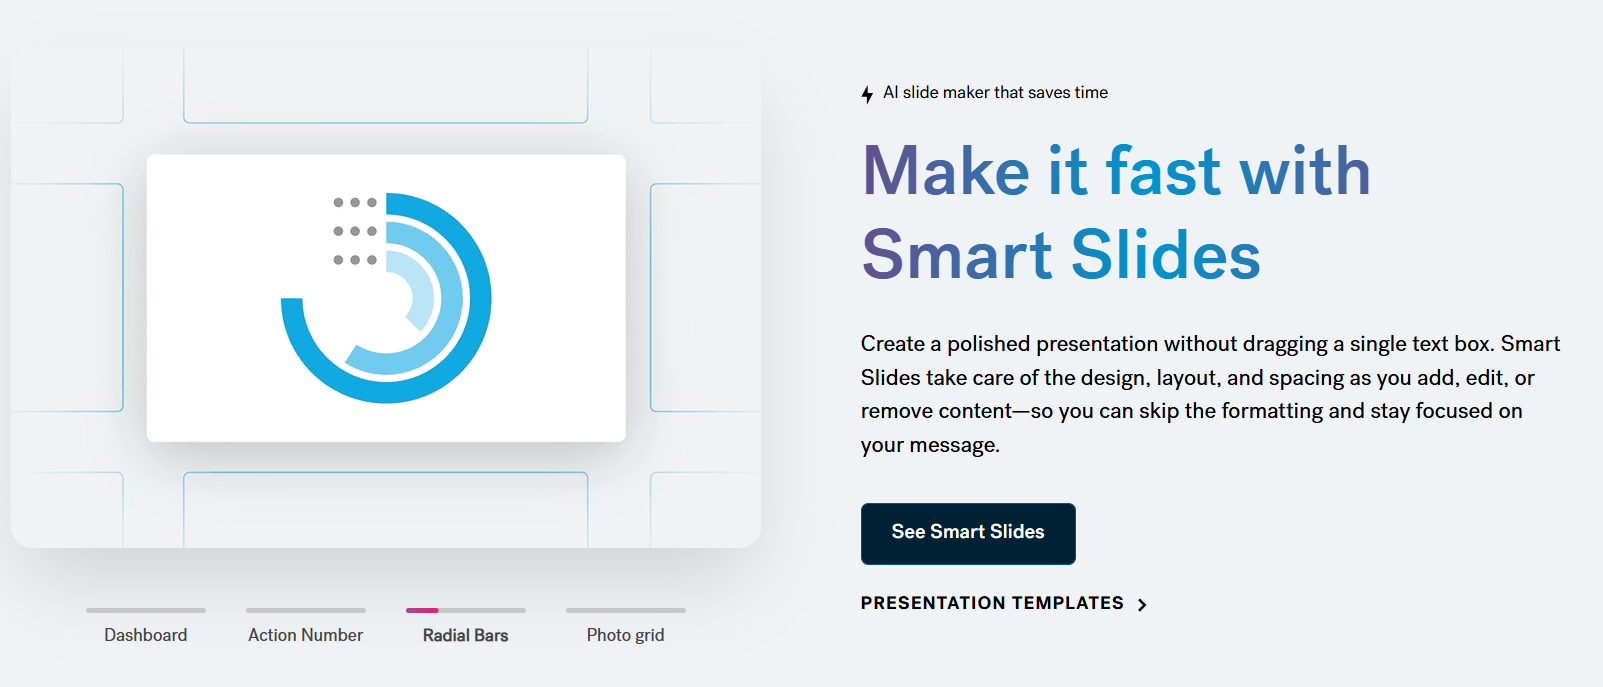Click the chevron beside Presentation Templates

click(1142, 604)
